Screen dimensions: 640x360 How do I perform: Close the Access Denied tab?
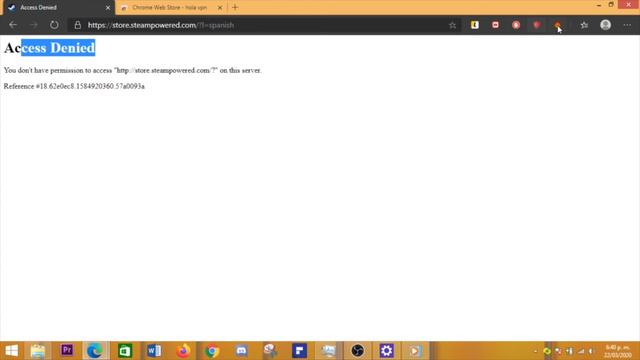(108, 7)
